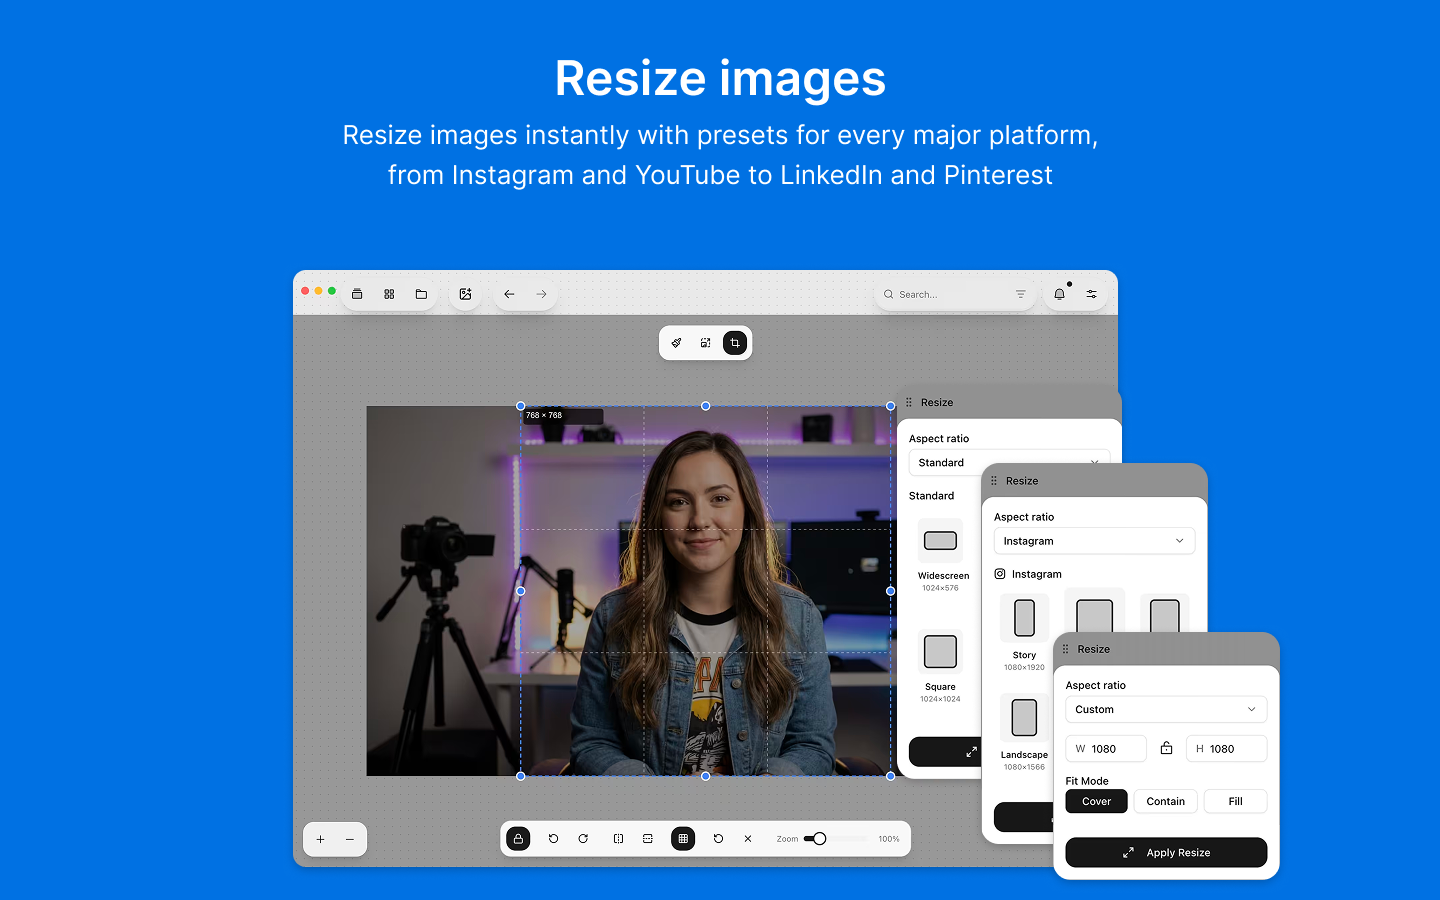Open the Standard aspect ratio dropdown
The width and height of the screenshot is (1440, 900).
click(1009, 463)
